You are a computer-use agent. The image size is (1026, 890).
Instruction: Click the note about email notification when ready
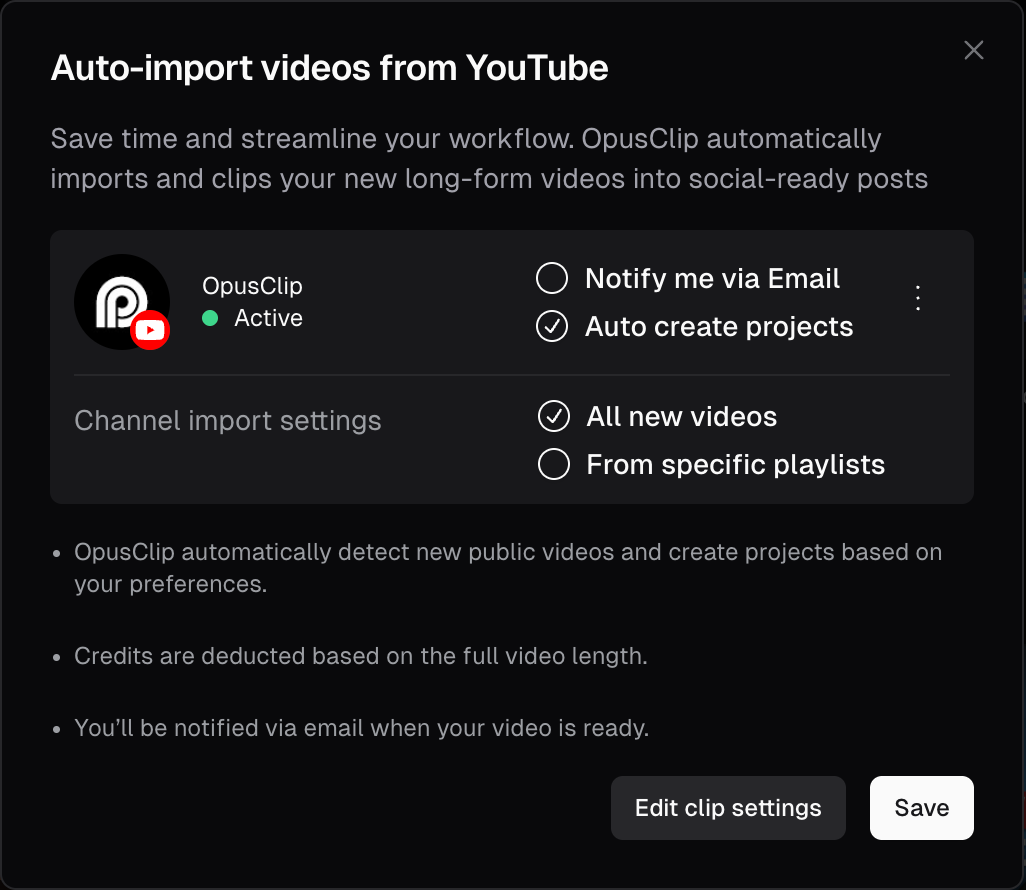tap(361, 728)
